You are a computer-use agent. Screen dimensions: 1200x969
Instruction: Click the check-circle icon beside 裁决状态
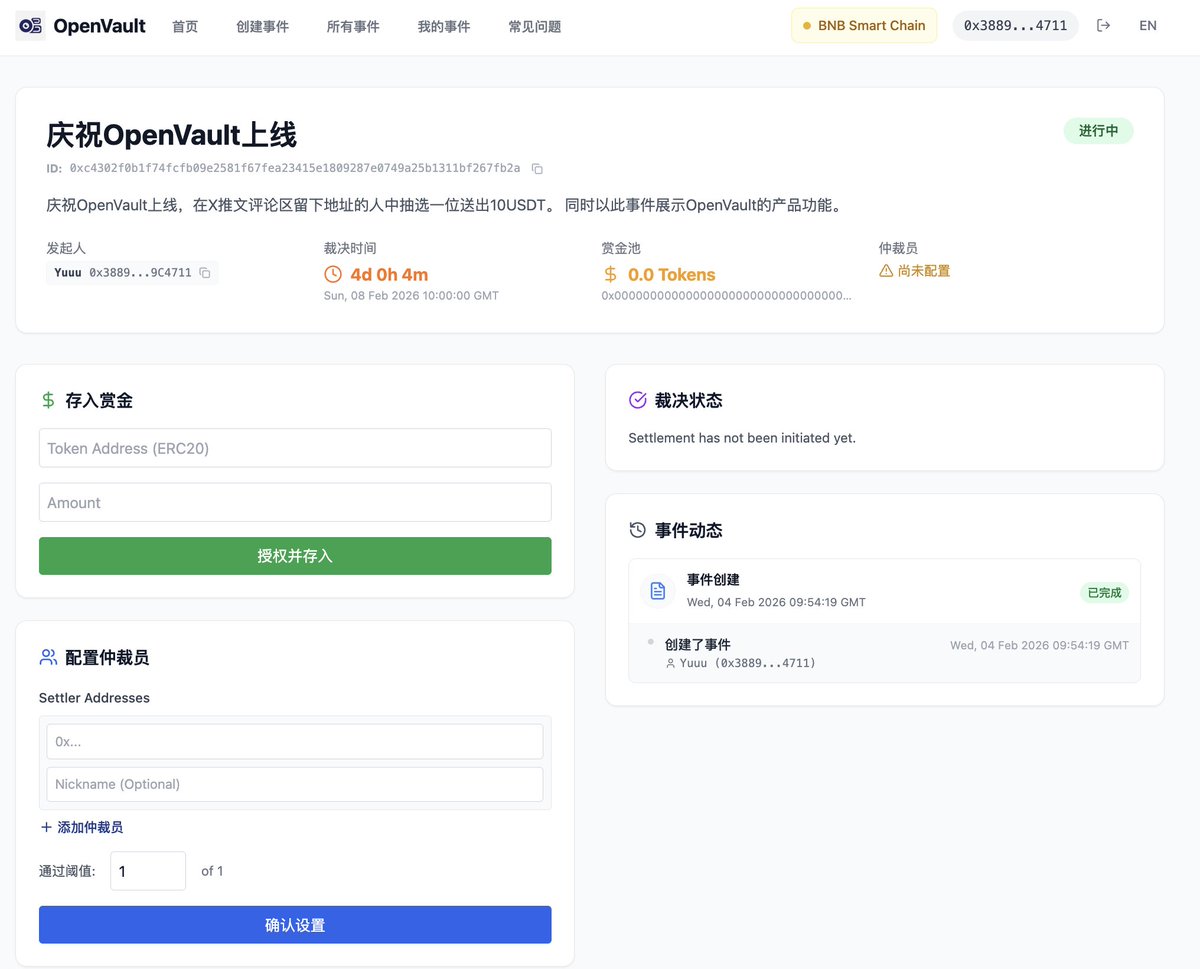click(x=638, y=400)
